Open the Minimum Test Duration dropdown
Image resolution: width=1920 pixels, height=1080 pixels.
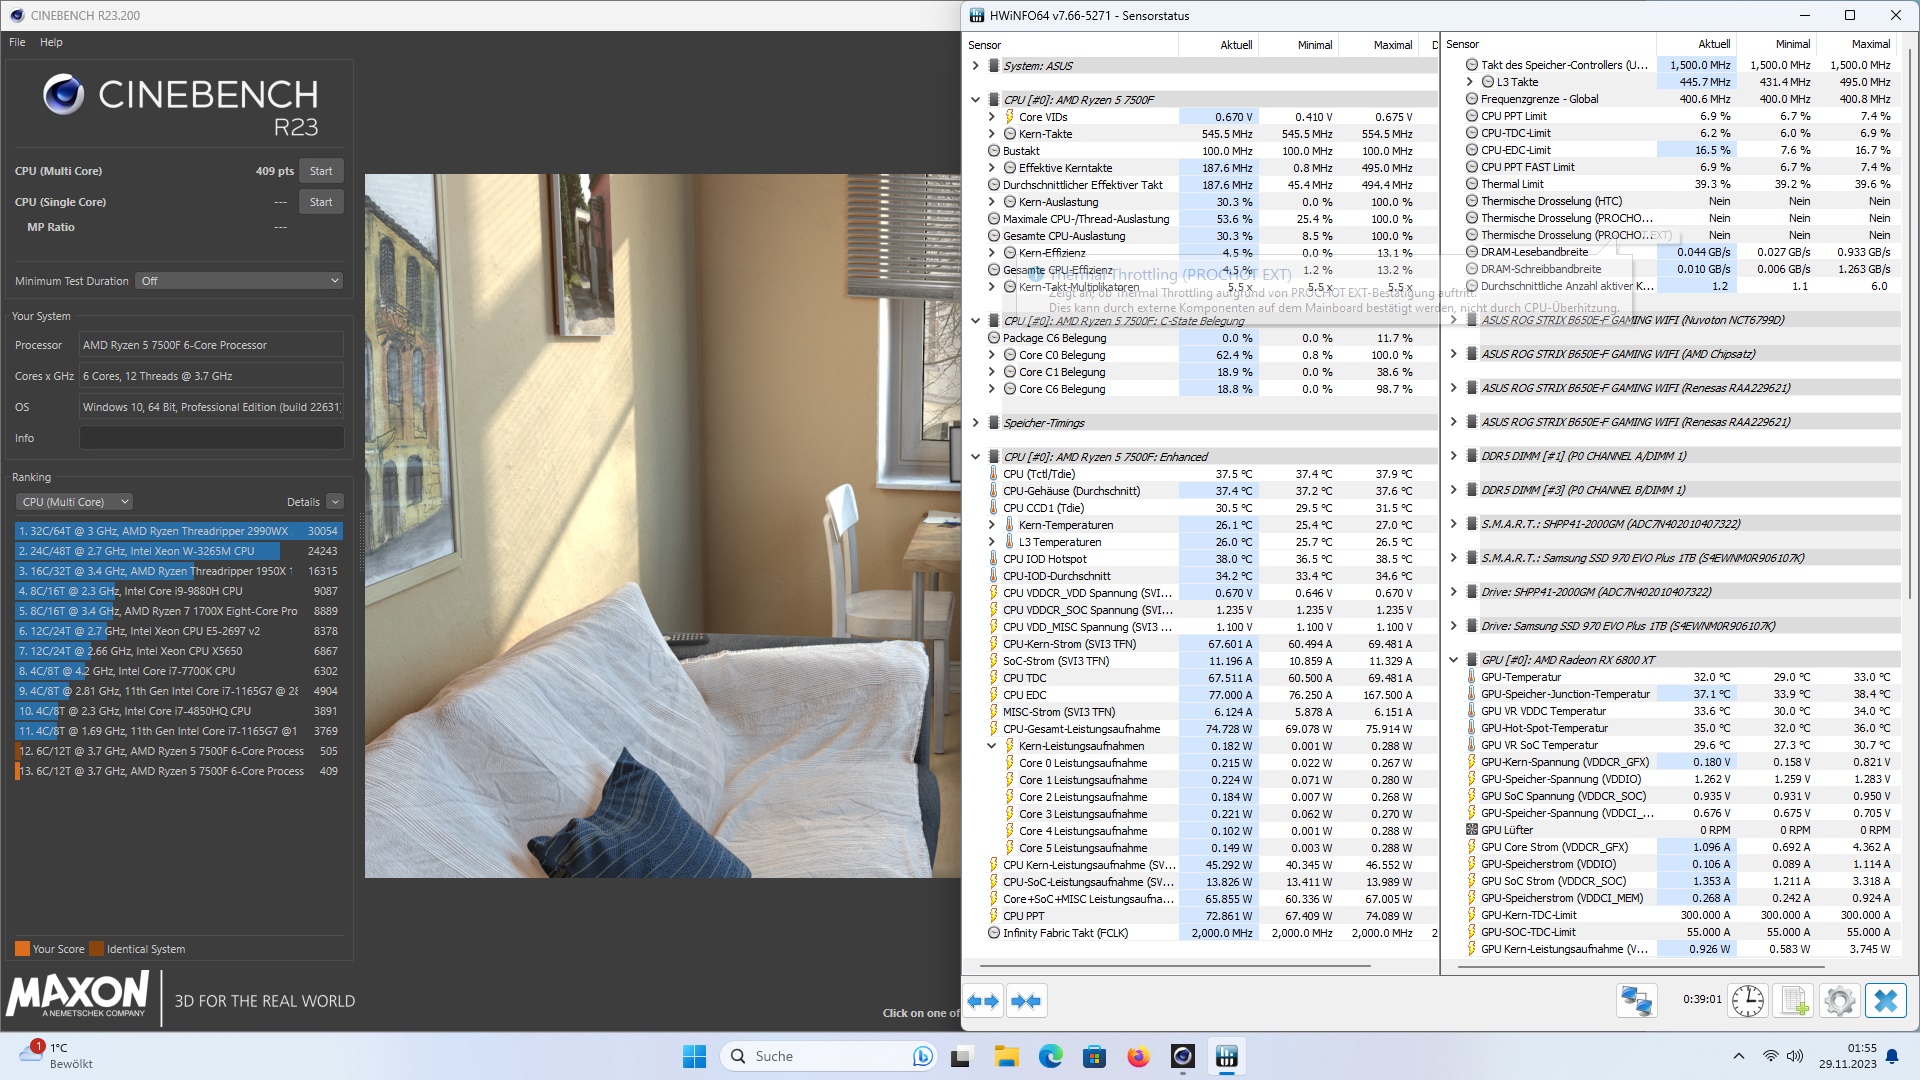pos(240,281)
